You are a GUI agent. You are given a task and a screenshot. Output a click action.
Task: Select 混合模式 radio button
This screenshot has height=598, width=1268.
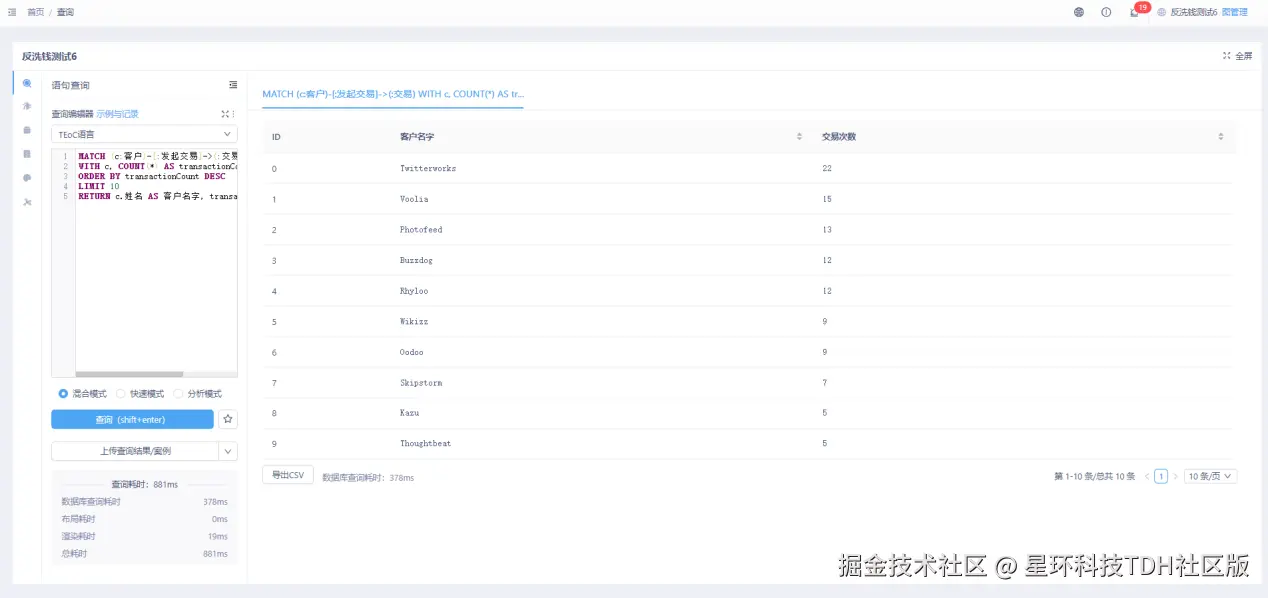pos(64,394)
